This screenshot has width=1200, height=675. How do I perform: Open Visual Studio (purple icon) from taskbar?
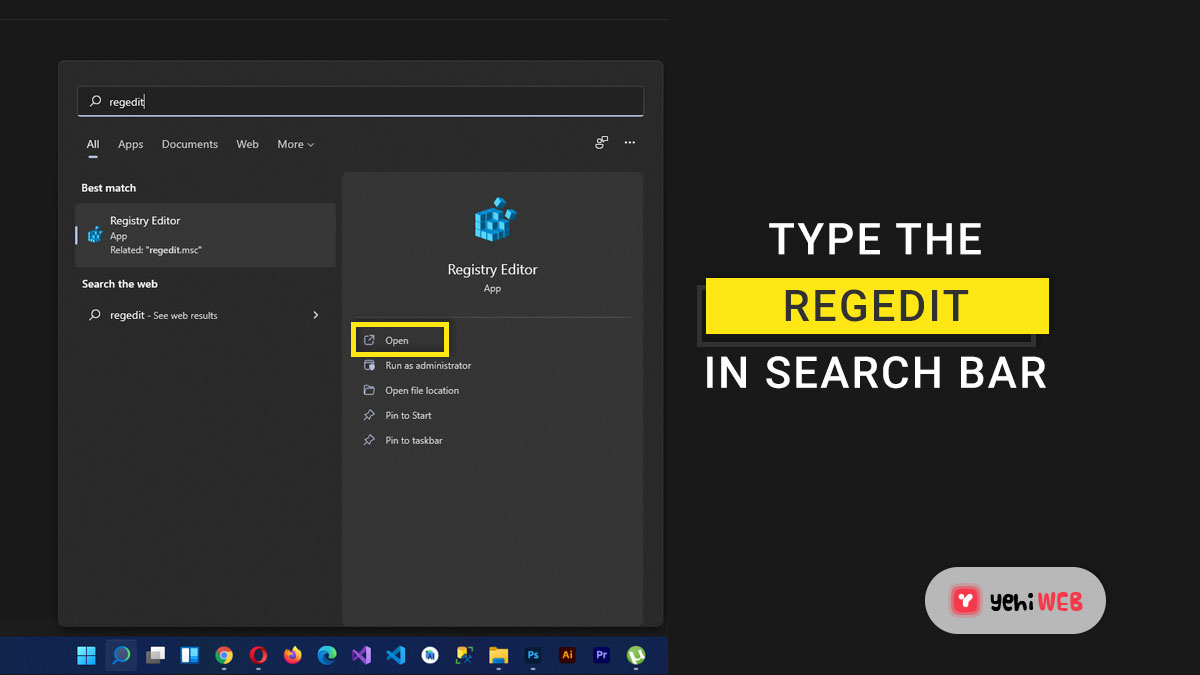pos(361,656)
